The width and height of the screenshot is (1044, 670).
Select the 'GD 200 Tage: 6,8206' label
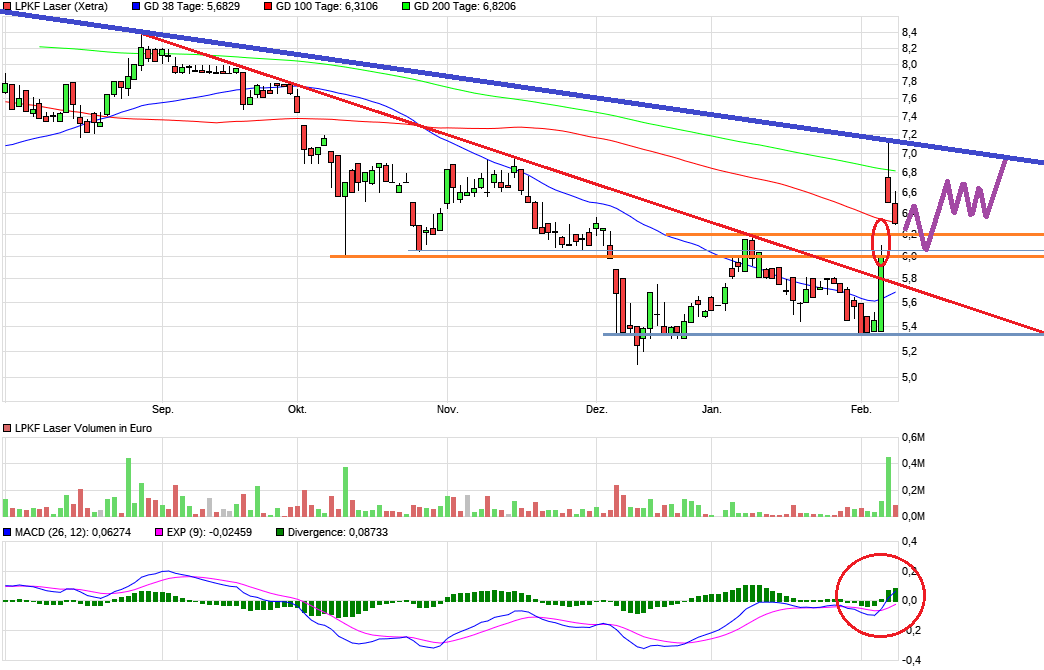click(x=465, y=7)
